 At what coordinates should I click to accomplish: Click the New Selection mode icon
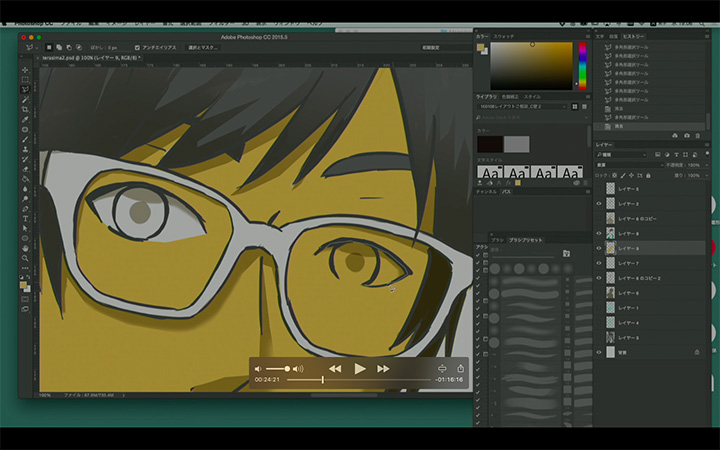[x=49, y=47]
